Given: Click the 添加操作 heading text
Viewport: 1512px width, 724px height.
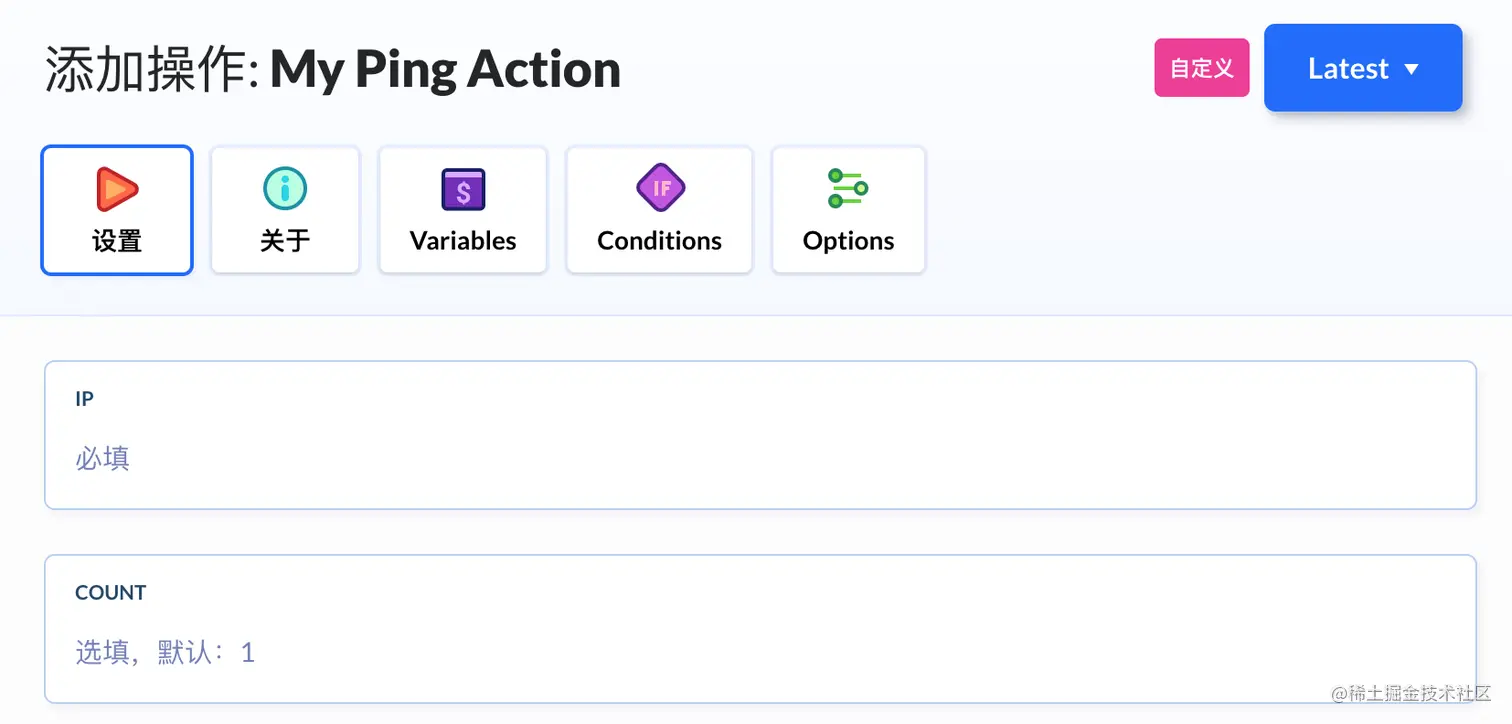Looking at the screenshot, I should pyautogui.click(x=151, y=70).
